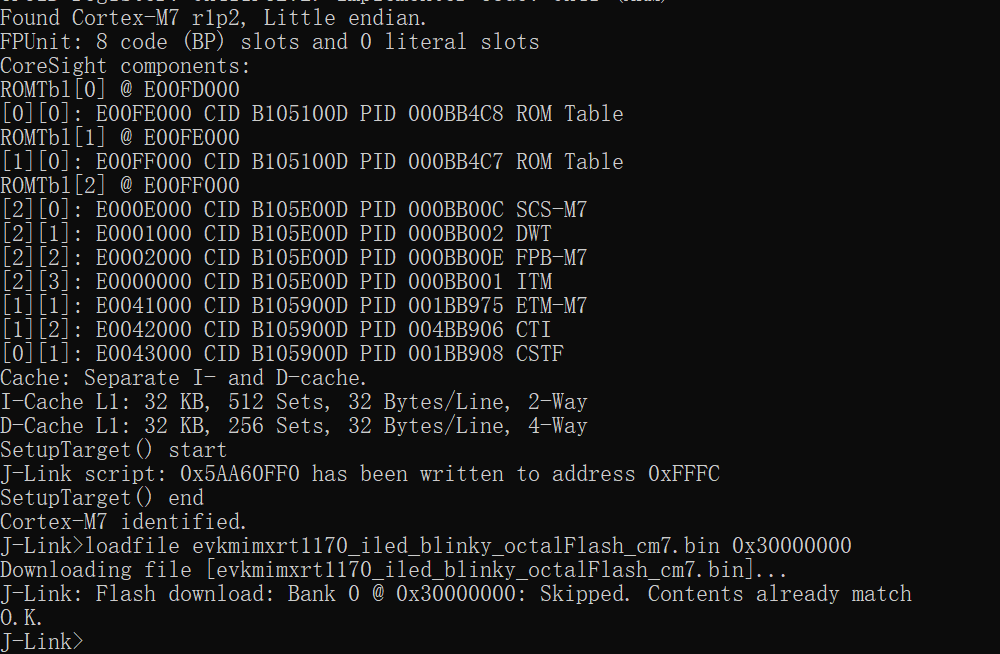Click the 'SetupTarget() end' line
Image resolution: width=1000 pixels, height=654 pixels.
tap(101, 498)
